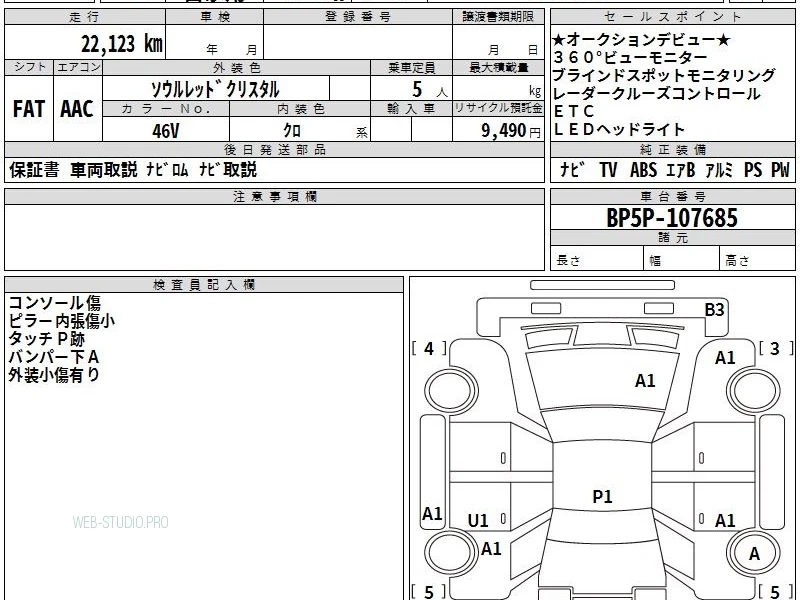The image size is (800, 600).
Task: Click the "登録番号" column header
Action: (x=358, y=17)
